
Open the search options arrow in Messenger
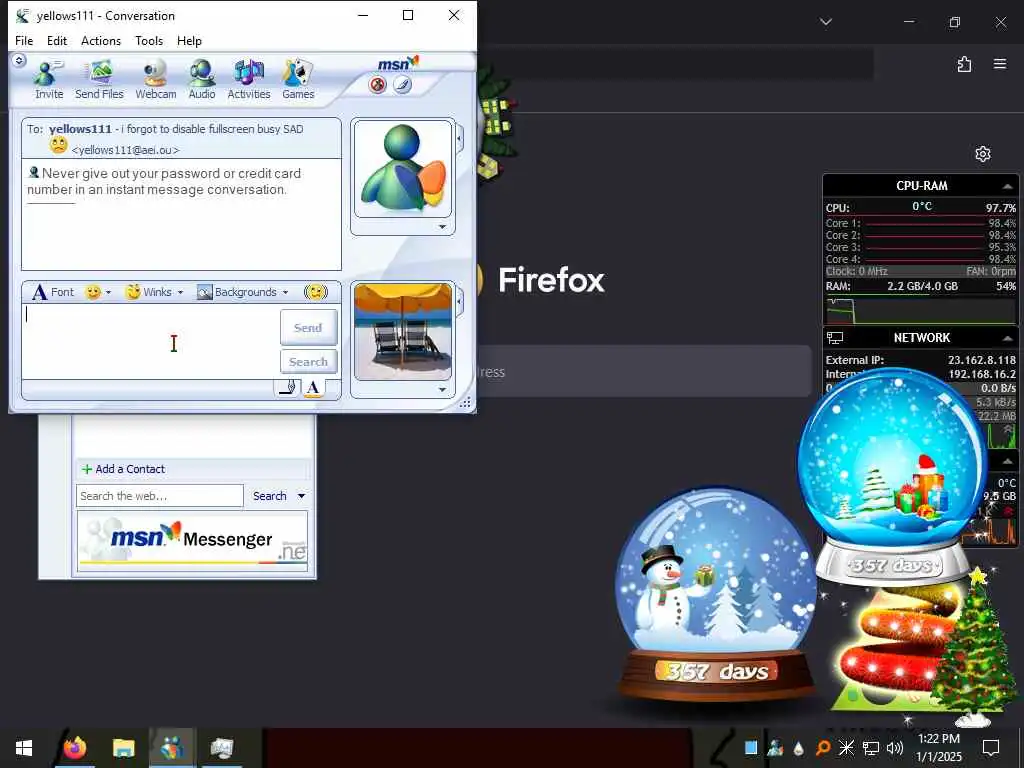pos(302,496)
